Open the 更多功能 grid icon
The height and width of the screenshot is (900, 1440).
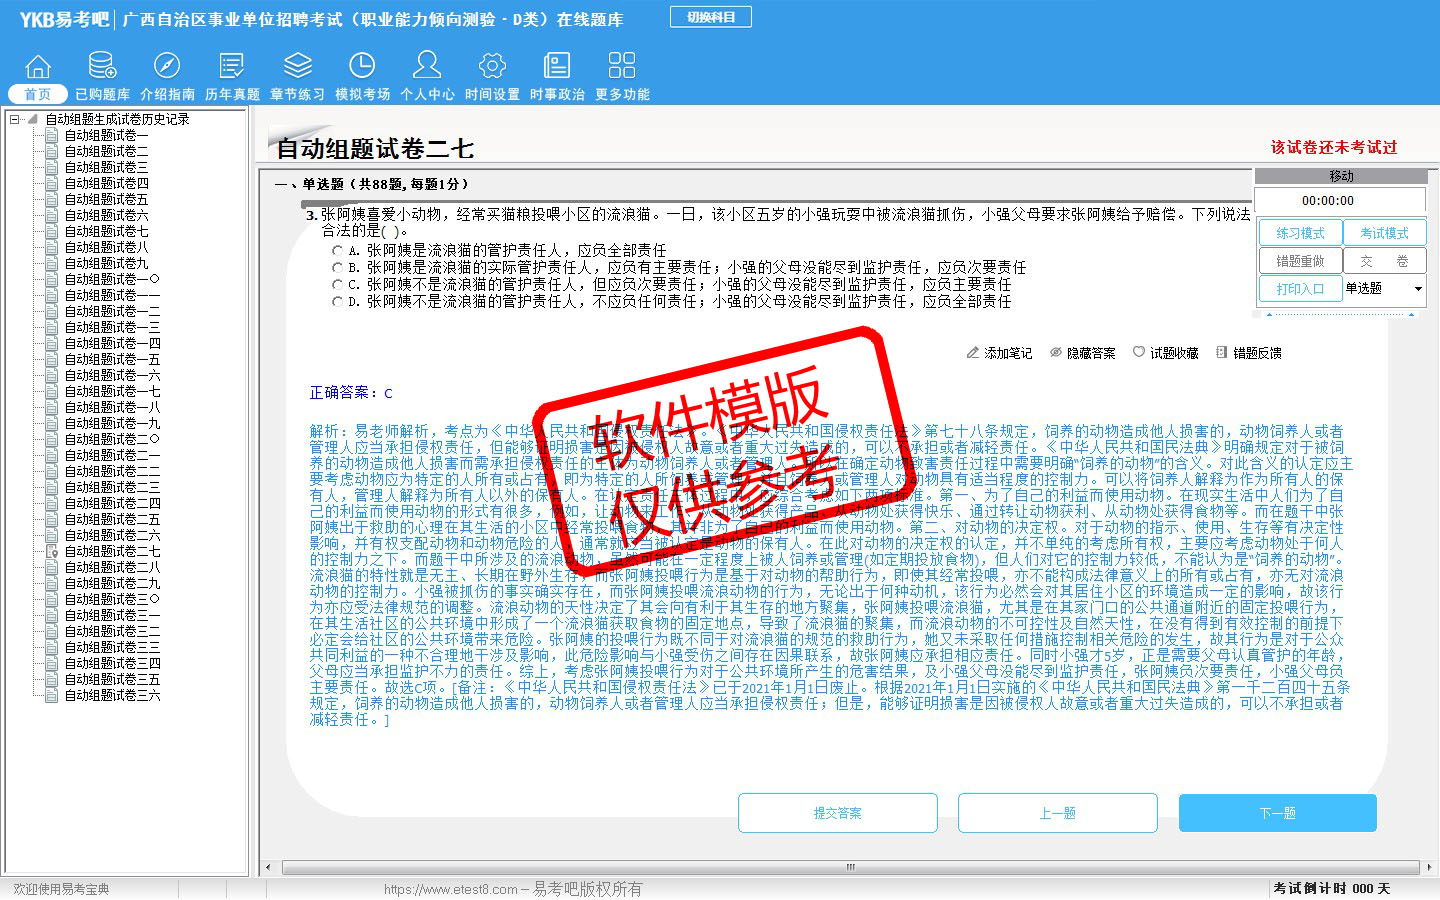click(x=622, y=67)
